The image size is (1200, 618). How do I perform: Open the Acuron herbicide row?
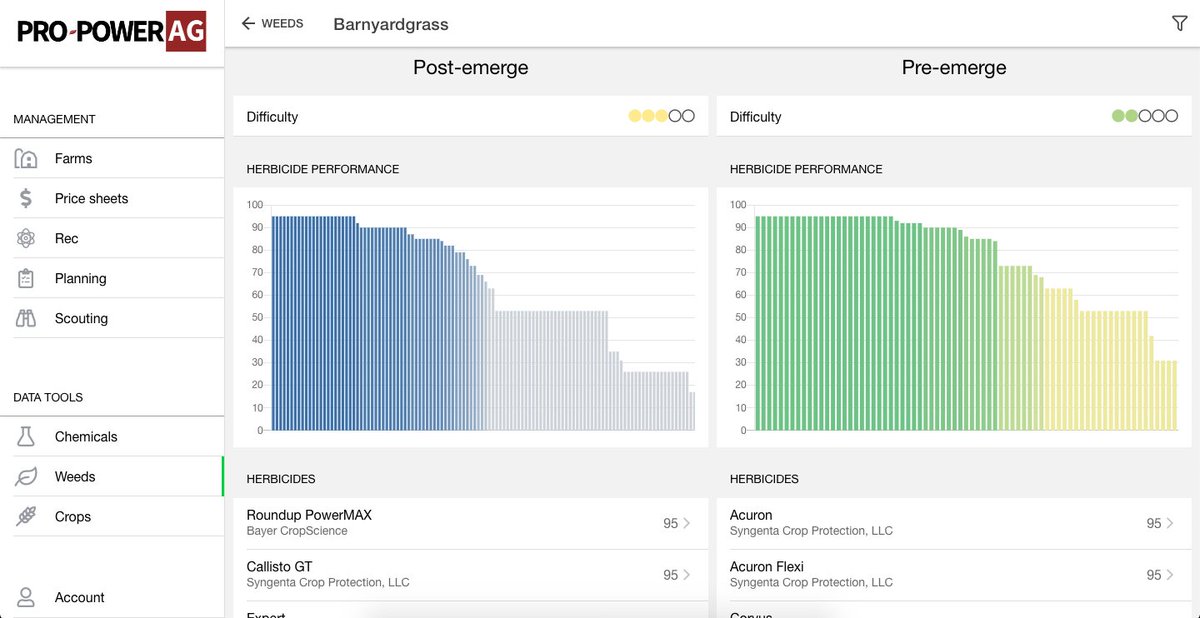955,523
